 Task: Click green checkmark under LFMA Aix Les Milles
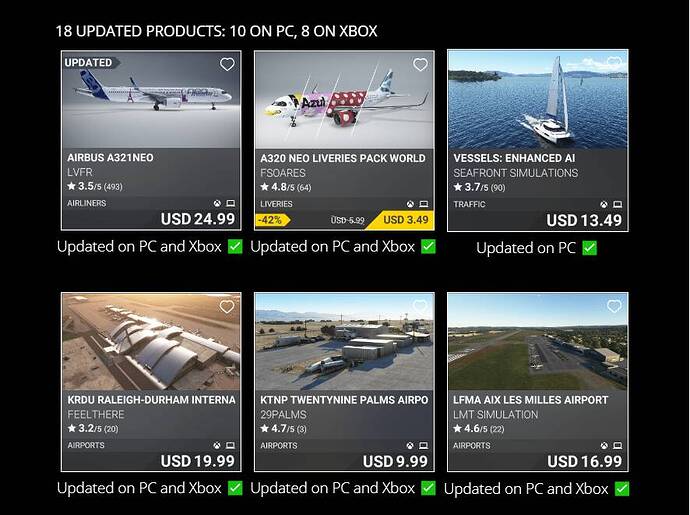click(x=622, y=489)
